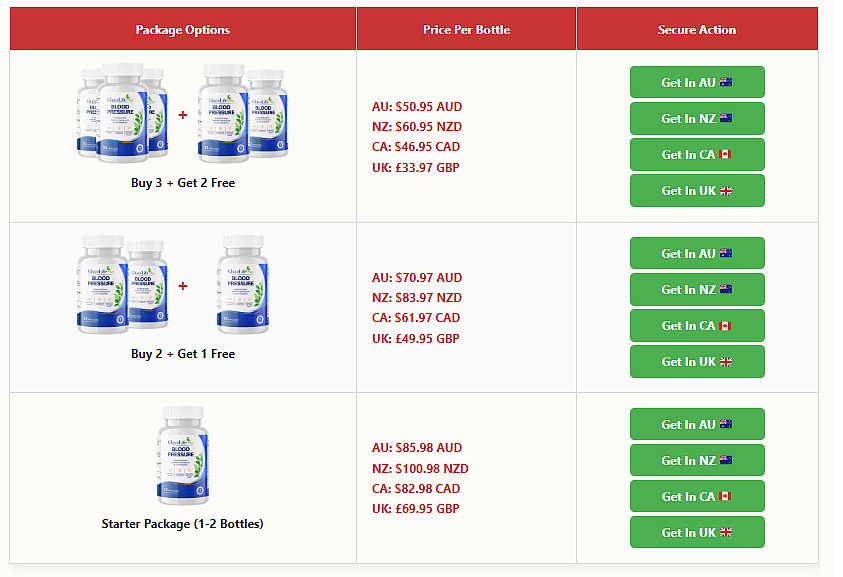Viewport: 843px width, 577px height.
Task: Click the Buy 3 + Get 2 Free label
Action: click(183, 183)
